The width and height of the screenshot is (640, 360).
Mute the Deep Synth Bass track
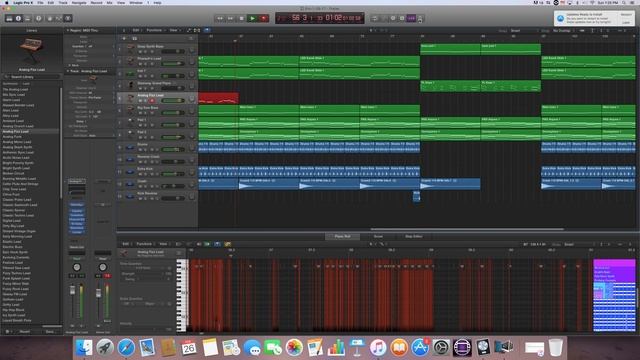point(140,52)
